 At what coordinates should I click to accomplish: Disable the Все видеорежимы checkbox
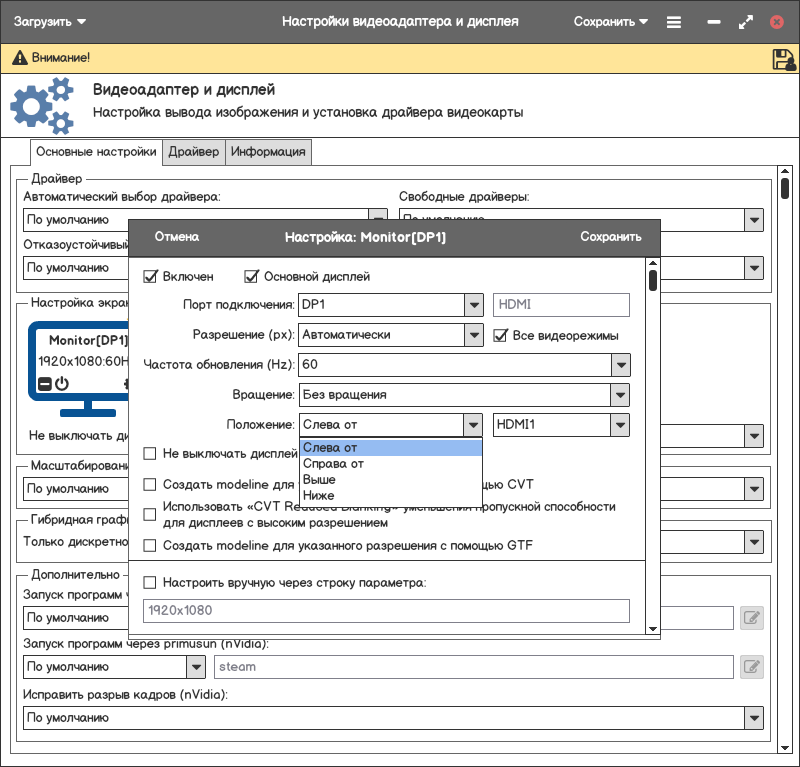coord(502,335)
